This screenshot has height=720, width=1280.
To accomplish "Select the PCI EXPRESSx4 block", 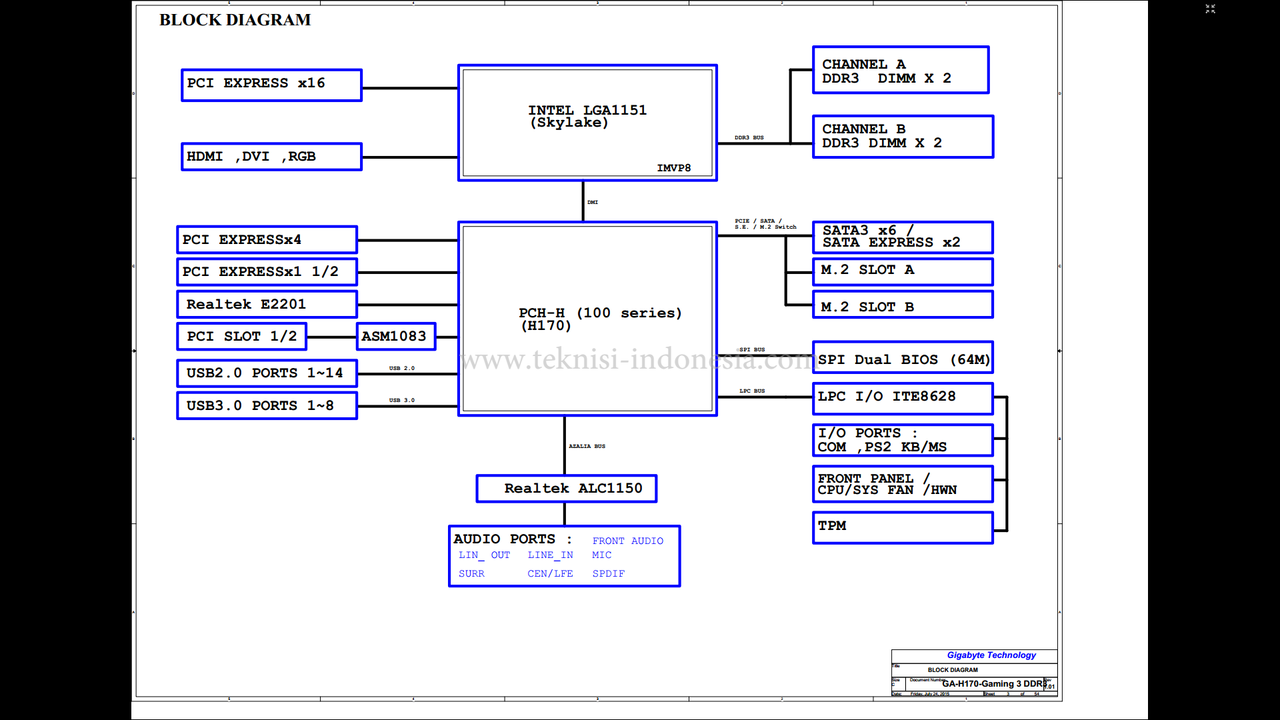I will tap(267, 240).
